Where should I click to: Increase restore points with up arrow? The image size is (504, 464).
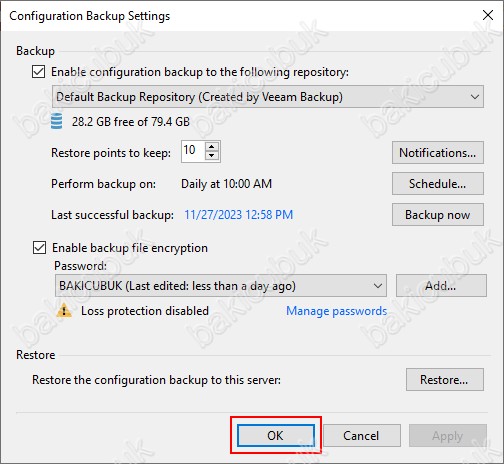point(212,147)
